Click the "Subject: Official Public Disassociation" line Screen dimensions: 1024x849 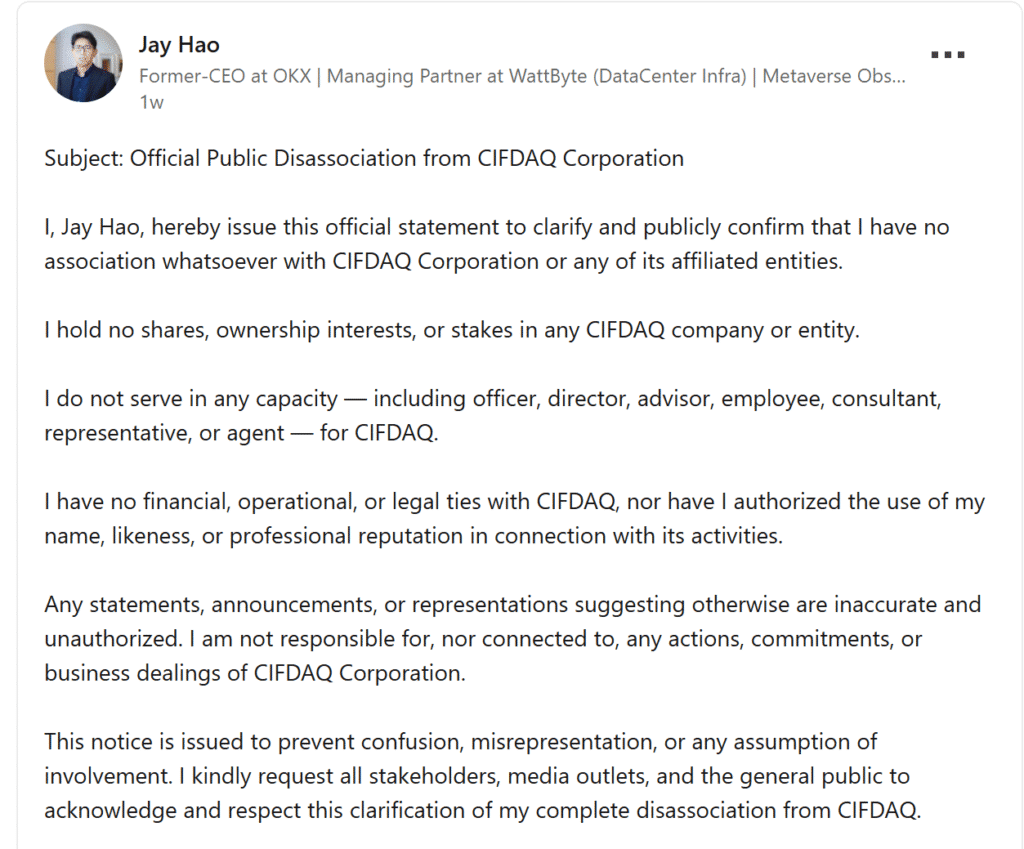coord(260,158)
